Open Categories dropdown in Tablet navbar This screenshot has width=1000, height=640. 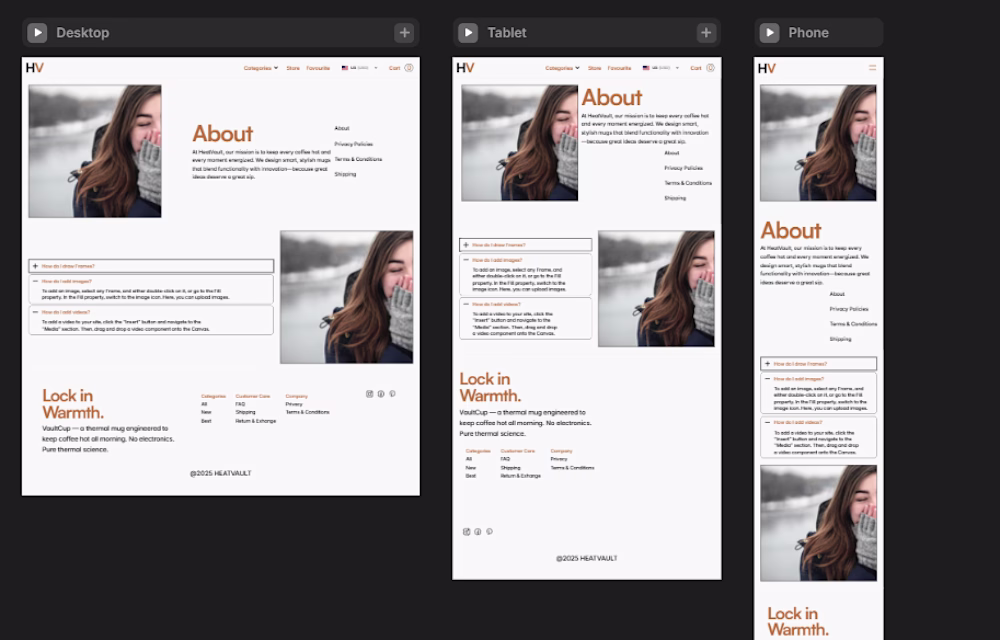click(x=562, y=68)
